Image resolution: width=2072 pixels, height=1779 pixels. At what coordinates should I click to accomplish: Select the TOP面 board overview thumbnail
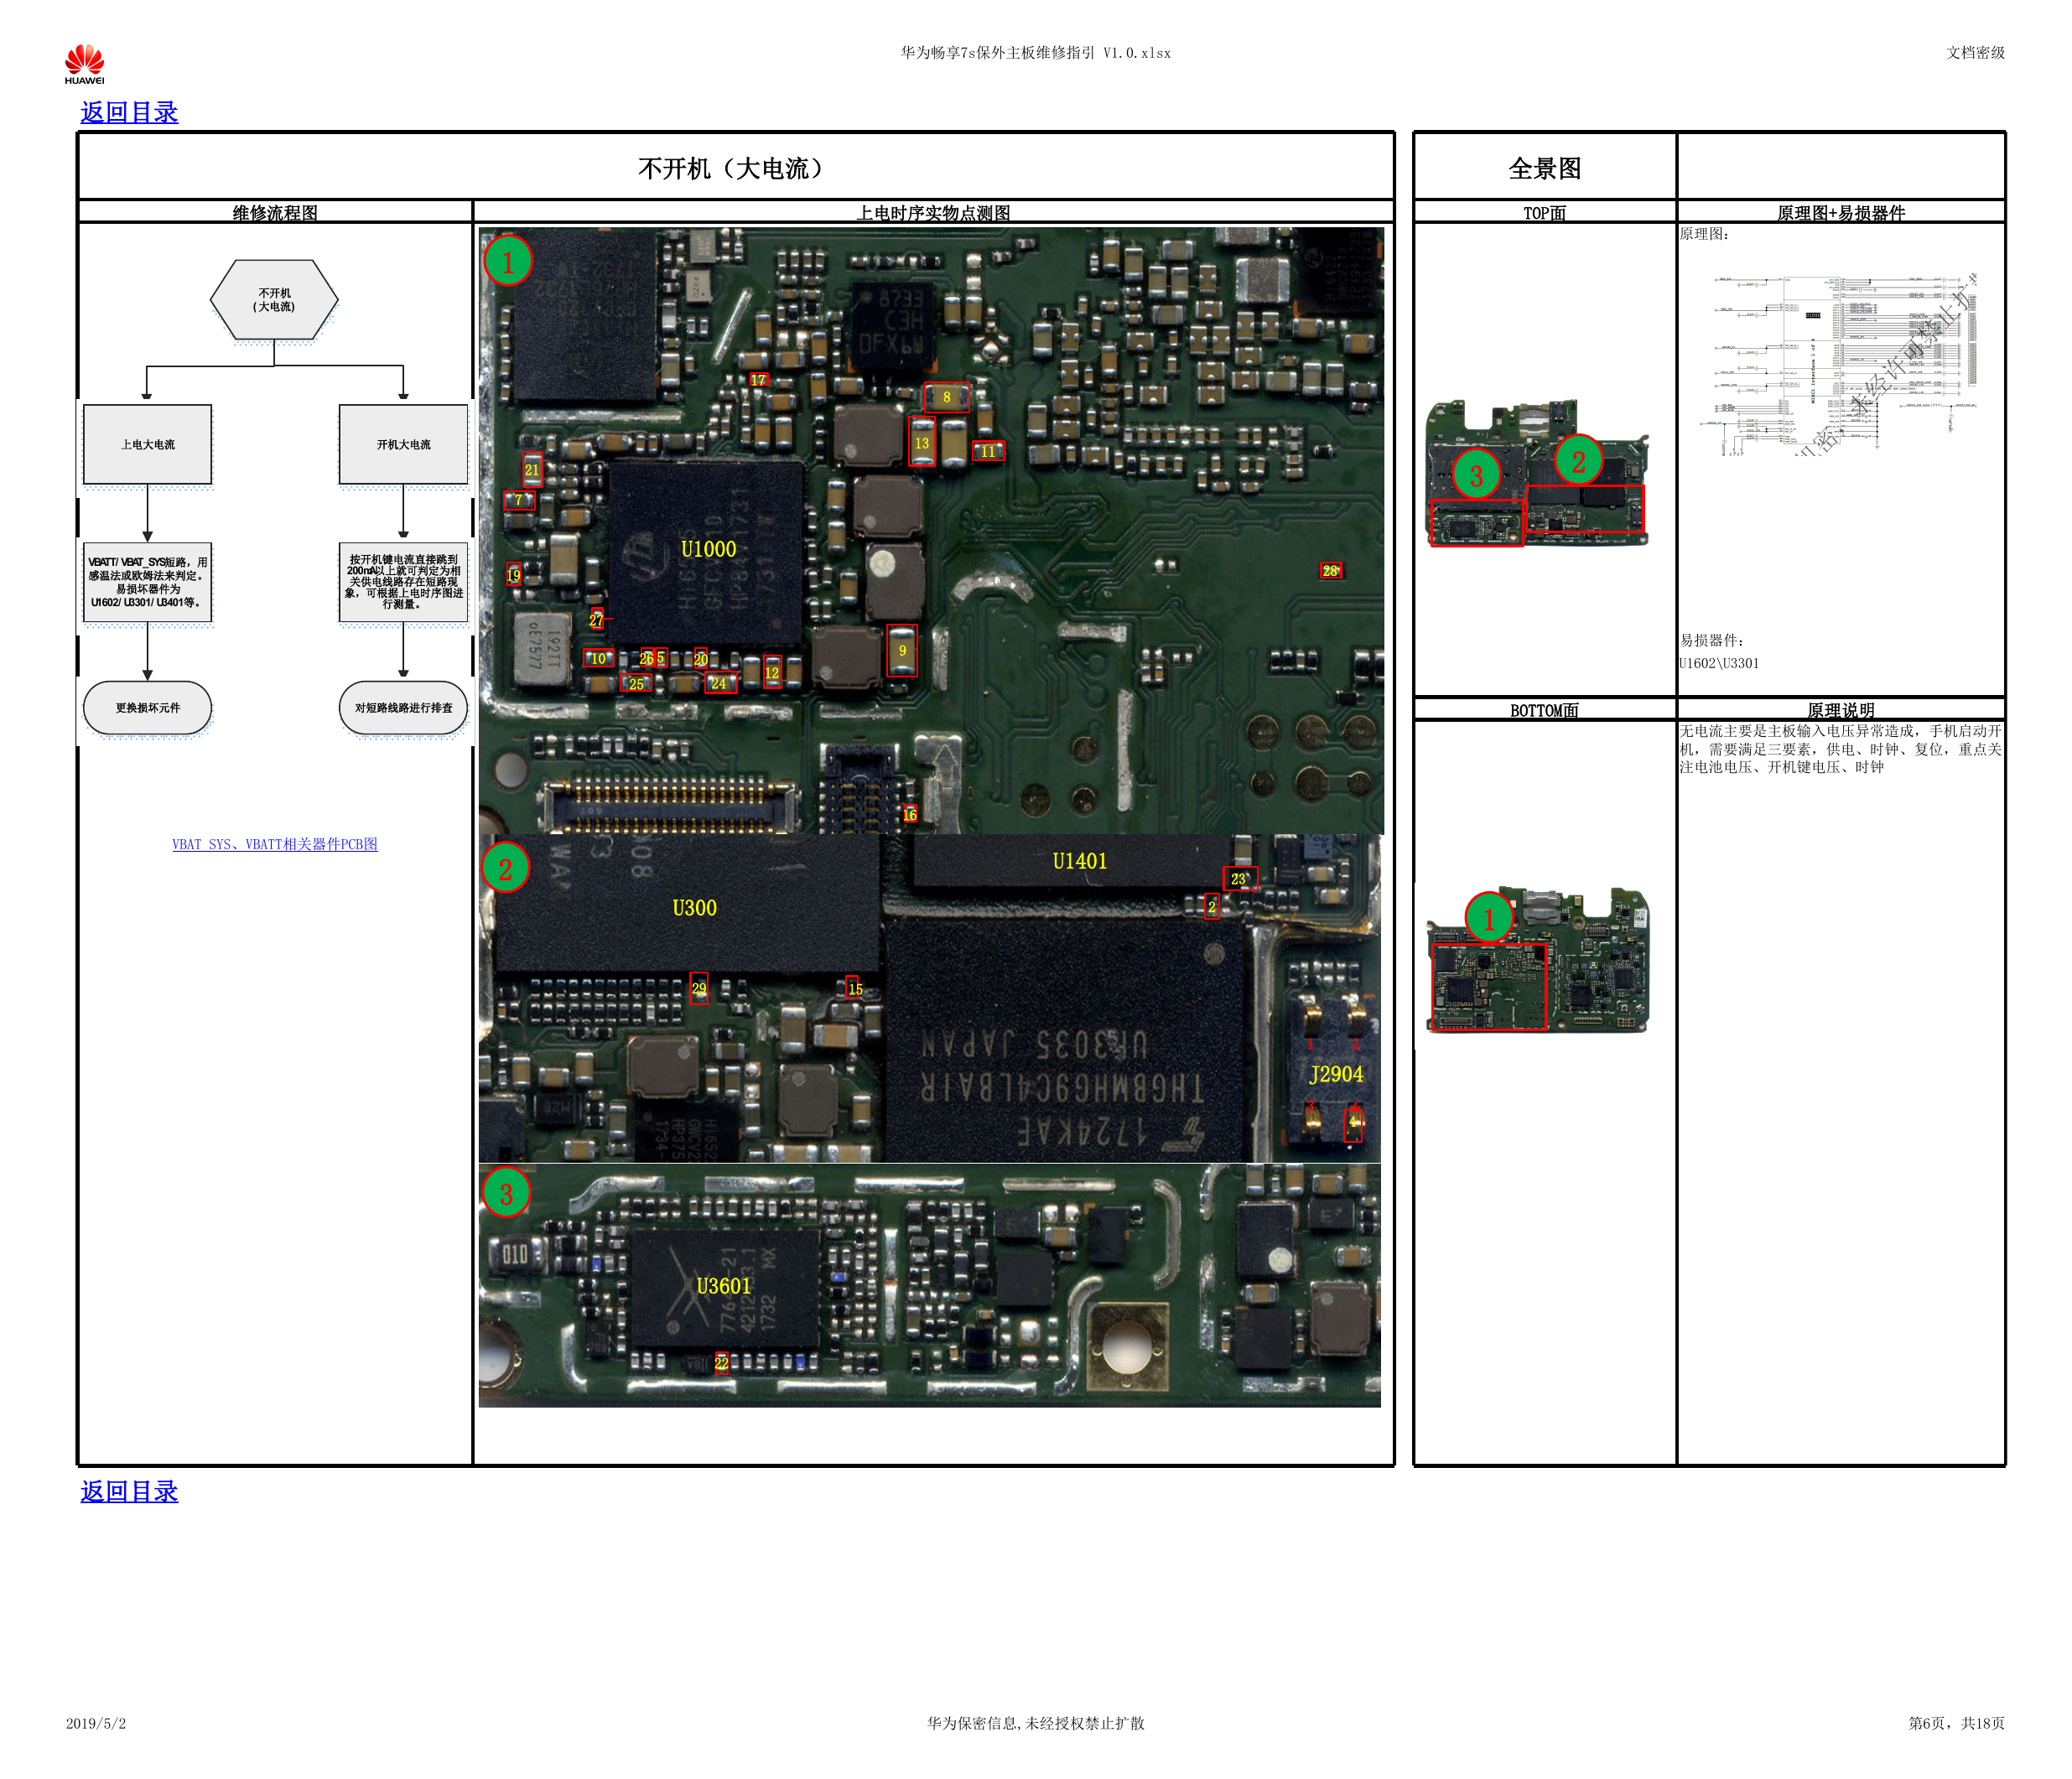(1537, 473)
